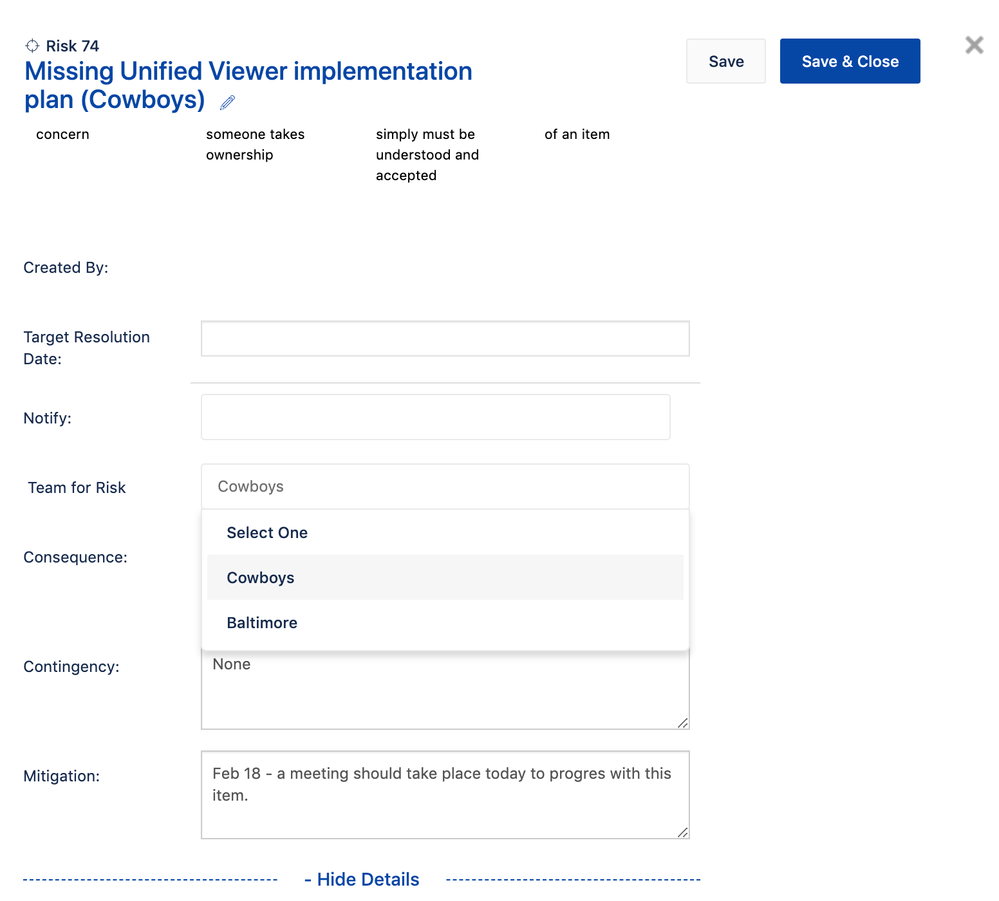999x901 pixels.
Task: Click the Mitigation text area resize handle
Action: tap(683, 832)
